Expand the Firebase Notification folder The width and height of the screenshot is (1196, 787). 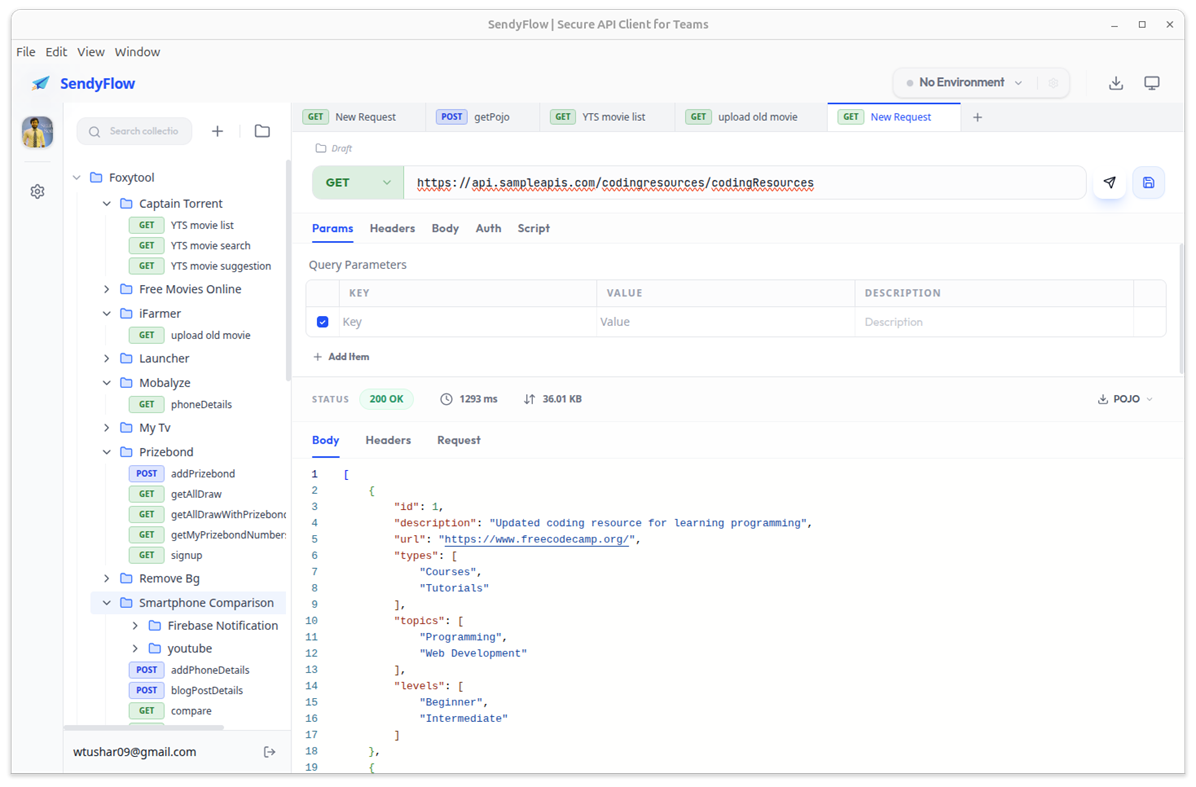pos(135,625)
